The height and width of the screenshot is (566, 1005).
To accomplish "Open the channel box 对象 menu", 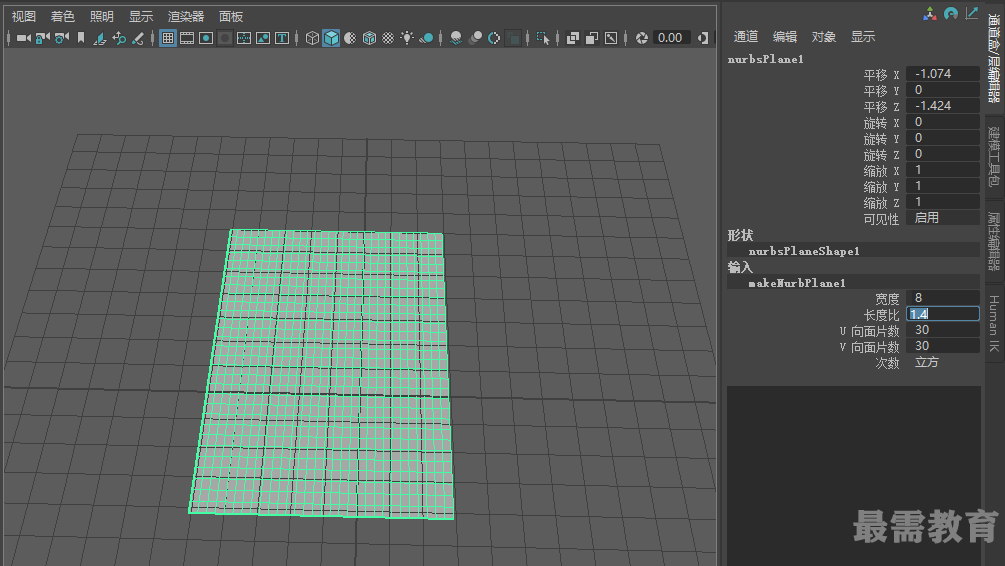I will coord(824,37).
